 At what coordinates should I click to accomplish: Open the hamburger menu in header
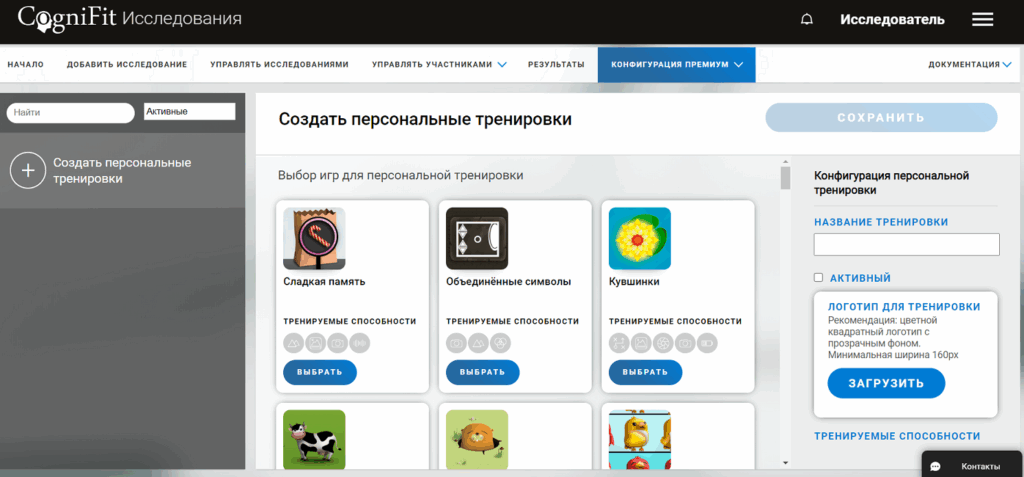982,20
